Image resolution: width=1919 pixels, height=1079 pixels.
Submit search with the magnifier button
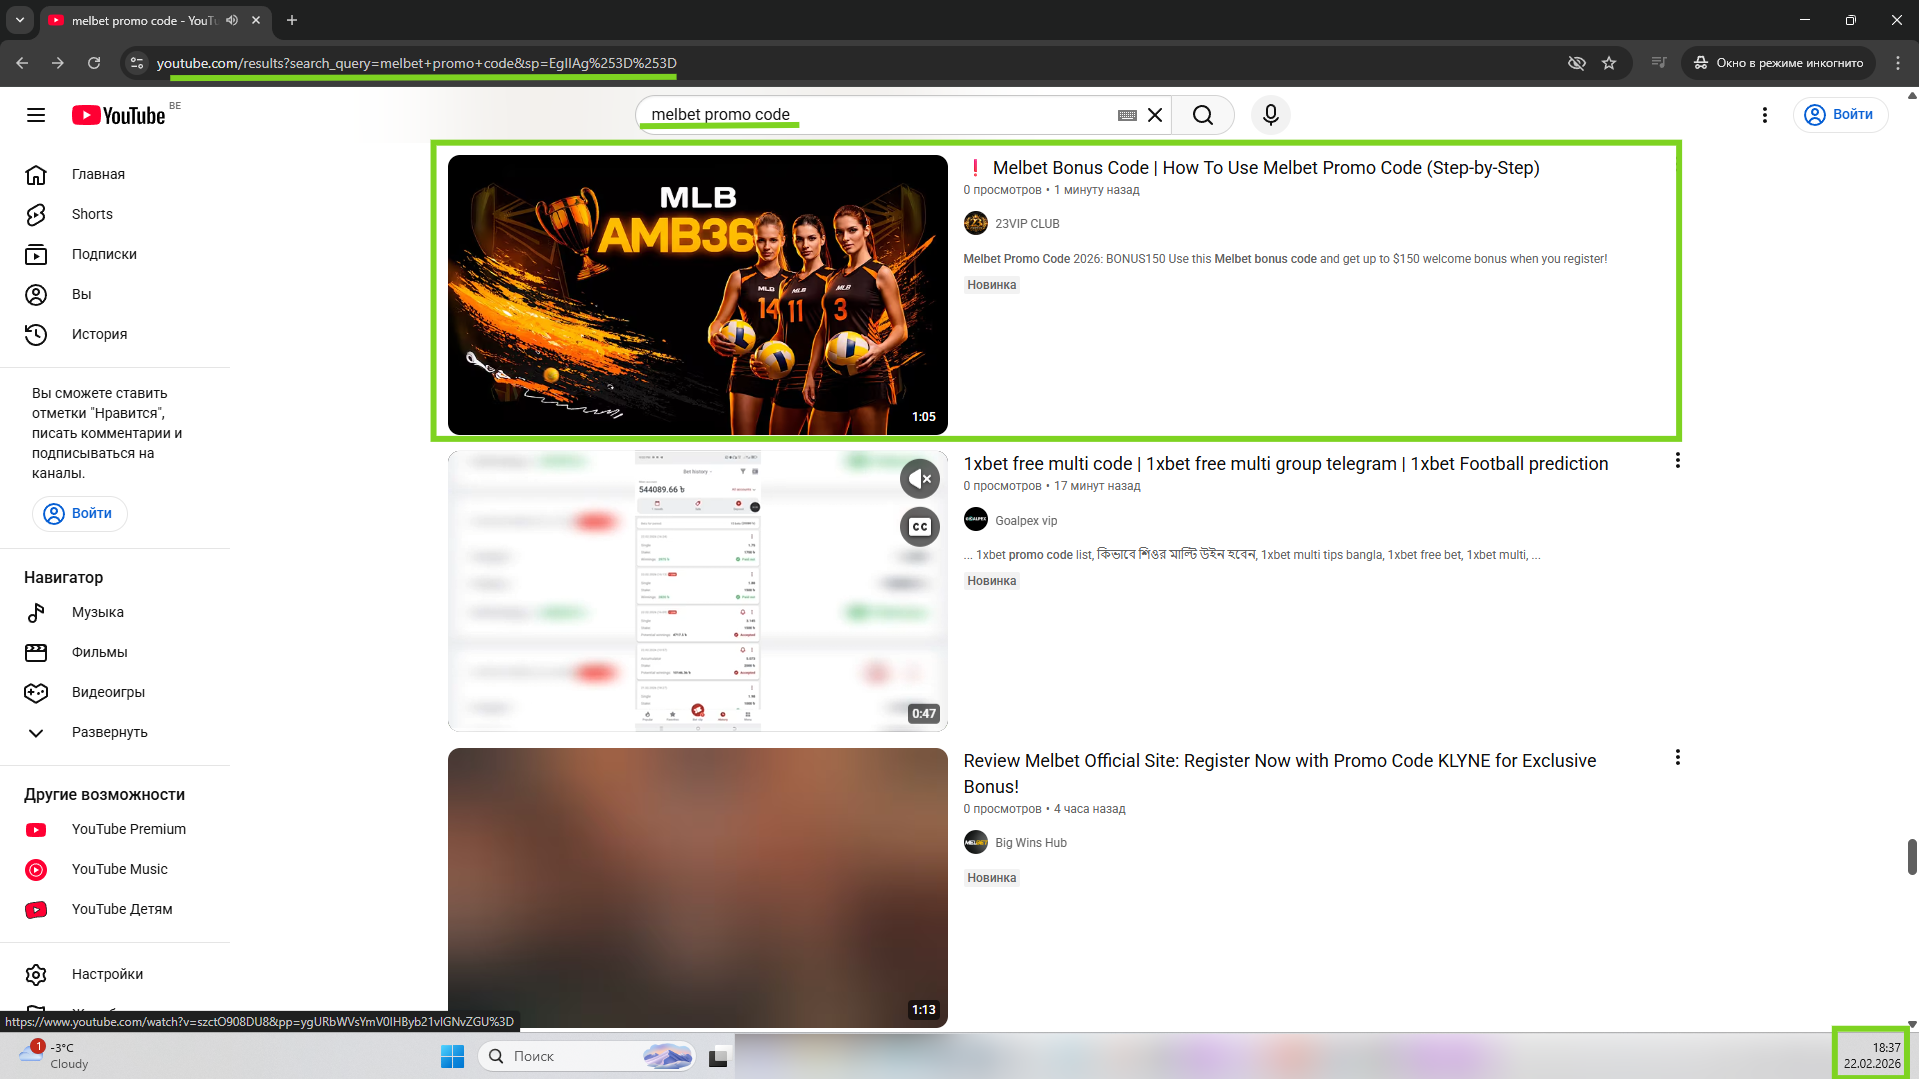click(1203, 115)
